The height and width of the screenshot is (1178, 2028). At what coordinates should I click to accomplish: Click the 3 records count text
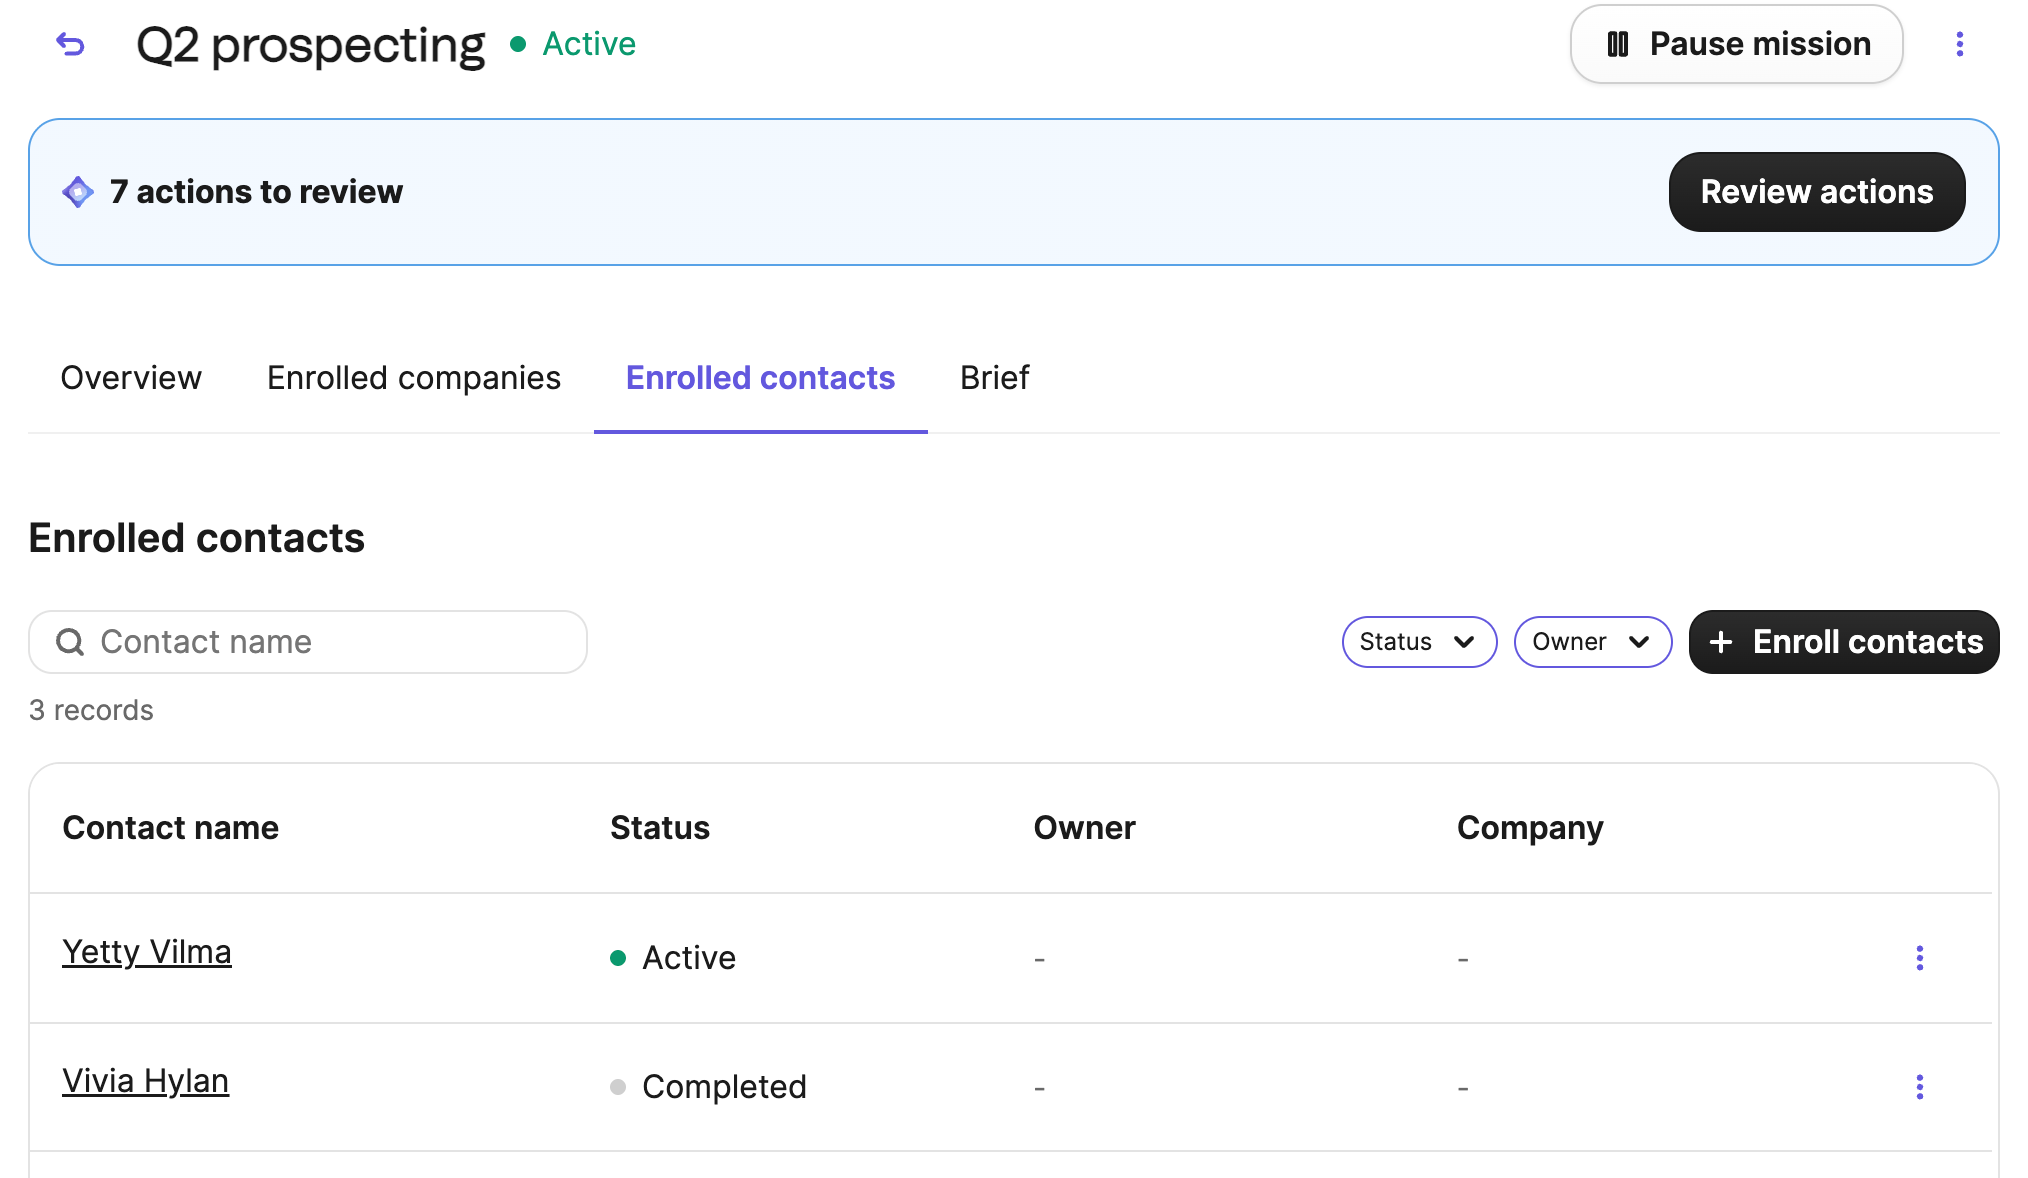coord(91,710)
